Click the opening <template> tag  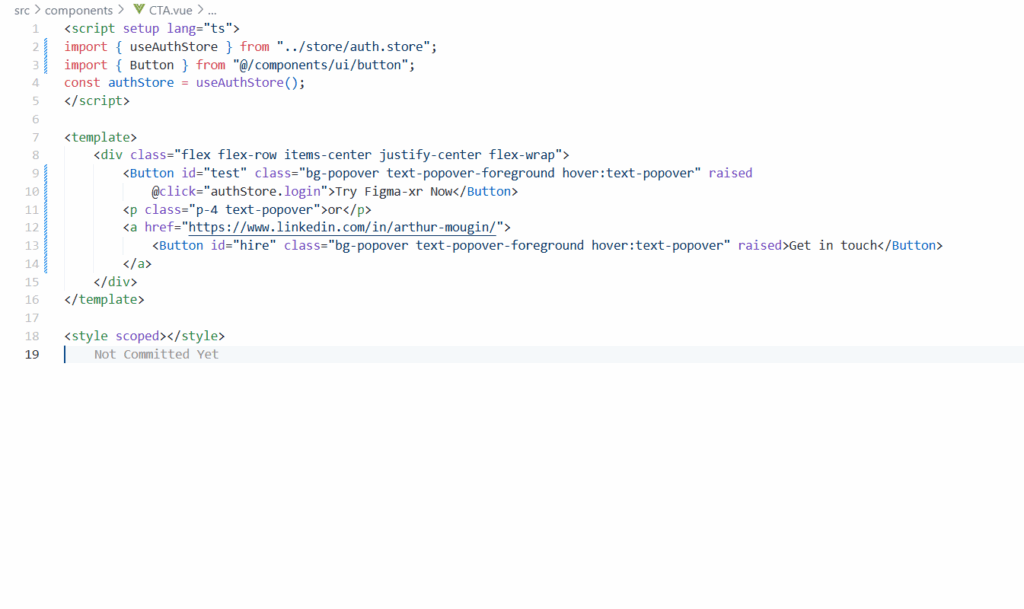point(101,137)
